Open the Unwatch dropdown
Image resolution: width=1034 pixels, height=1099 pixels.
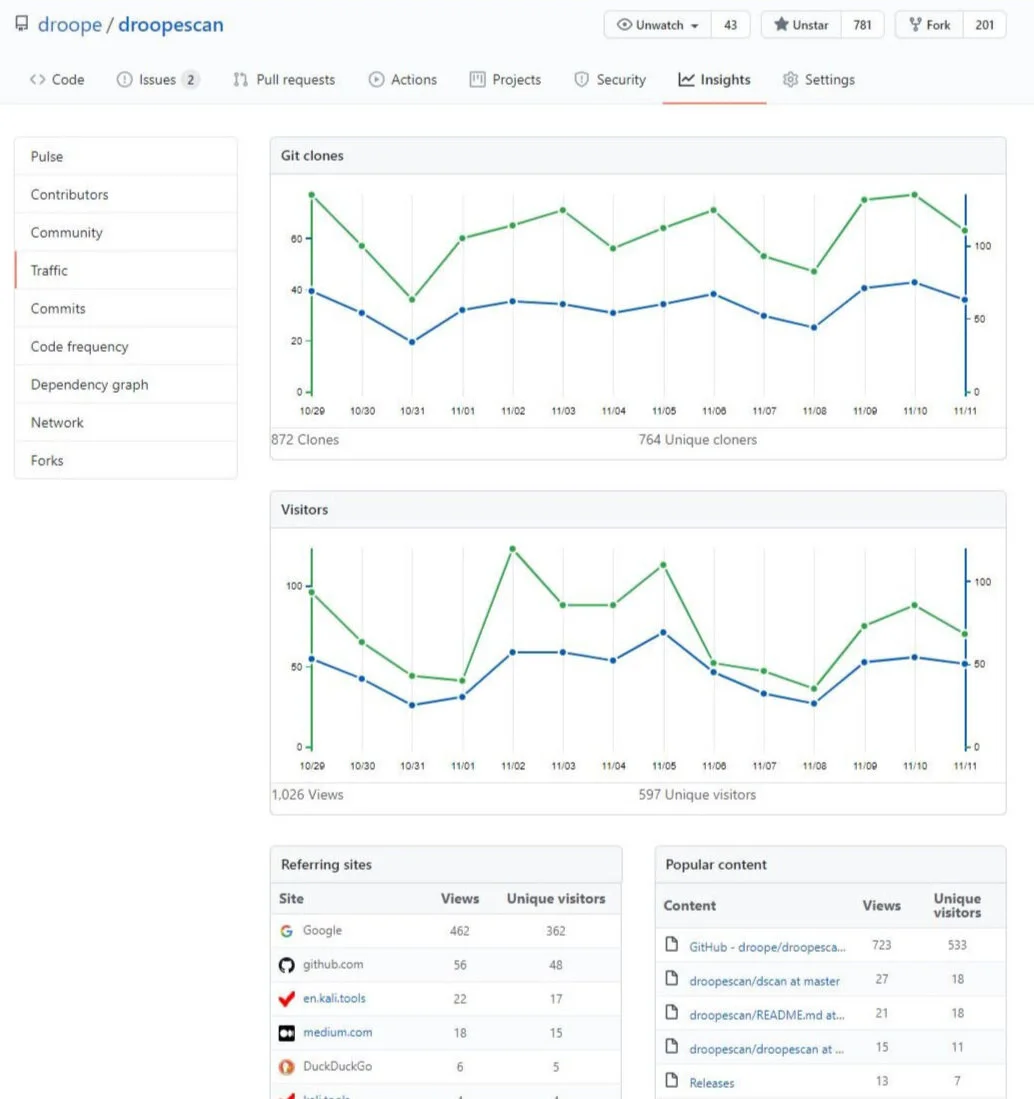click(658, 25)
